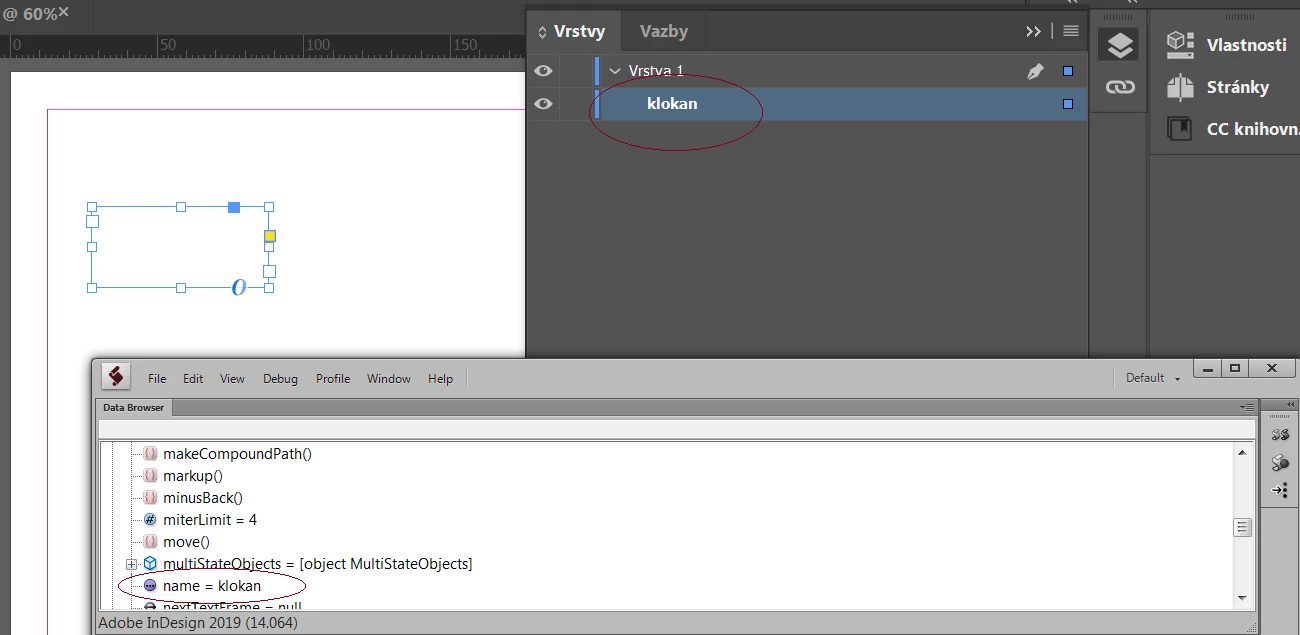The image size is (1300, 635).
Task: Close the document tab at 60%
Action: (64, 12)
